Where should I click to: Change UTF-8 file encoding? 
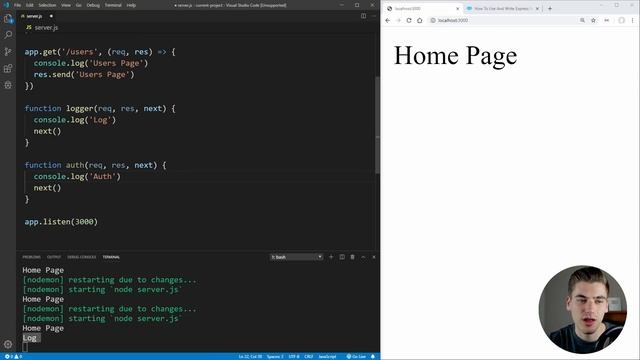click(x=293, y=356)
